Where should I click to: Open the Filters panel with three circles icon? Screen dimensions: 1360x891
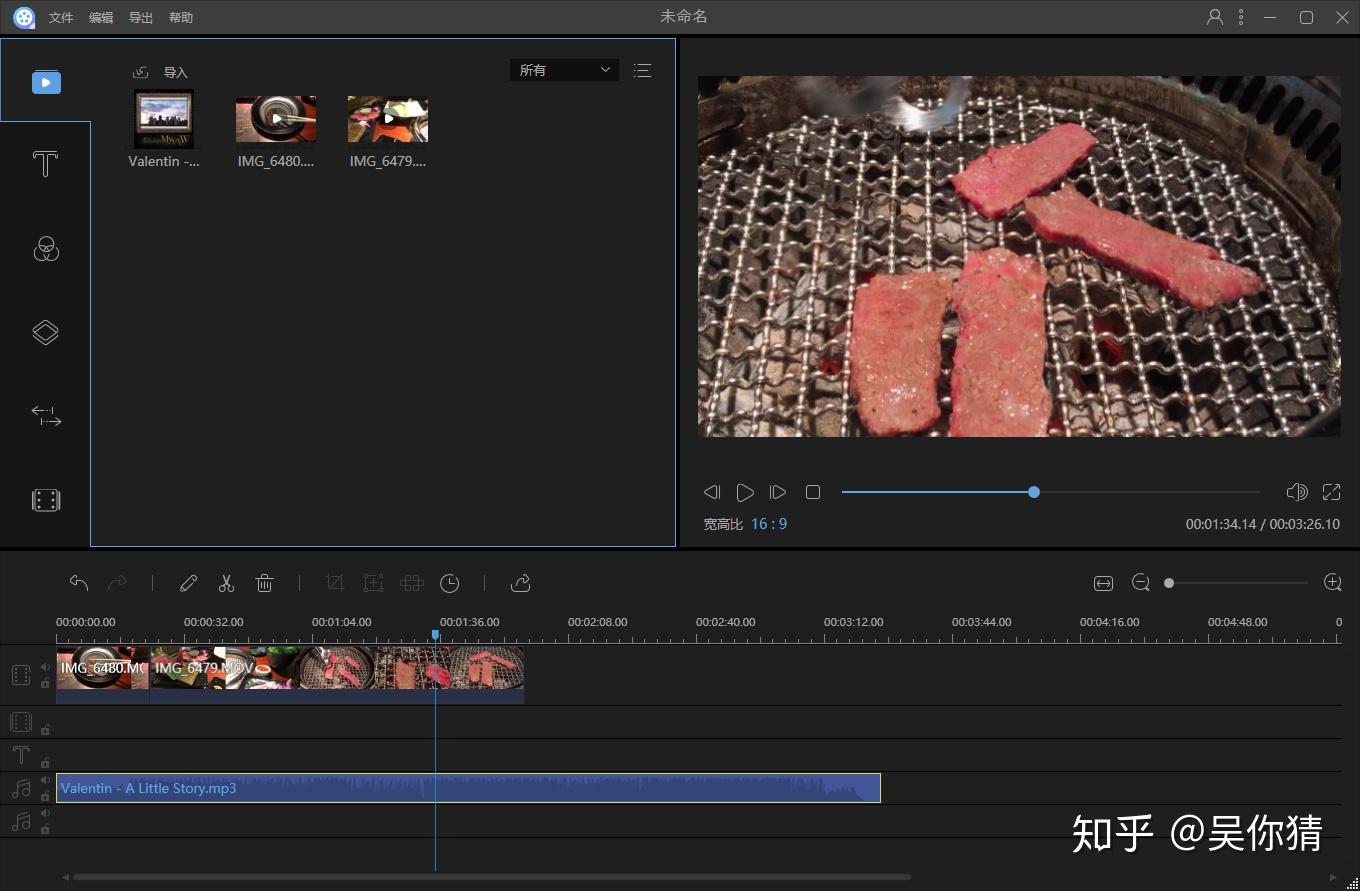pyautogui.click(x=46, y=248)
